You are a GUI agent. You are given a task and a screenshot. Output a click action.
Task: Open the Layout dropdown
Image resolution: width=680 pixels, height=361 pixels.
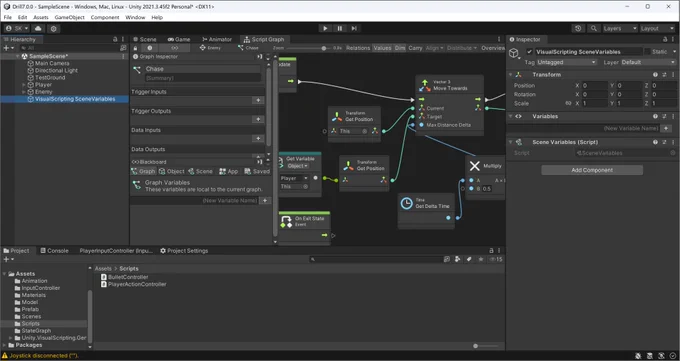point(657,28)
